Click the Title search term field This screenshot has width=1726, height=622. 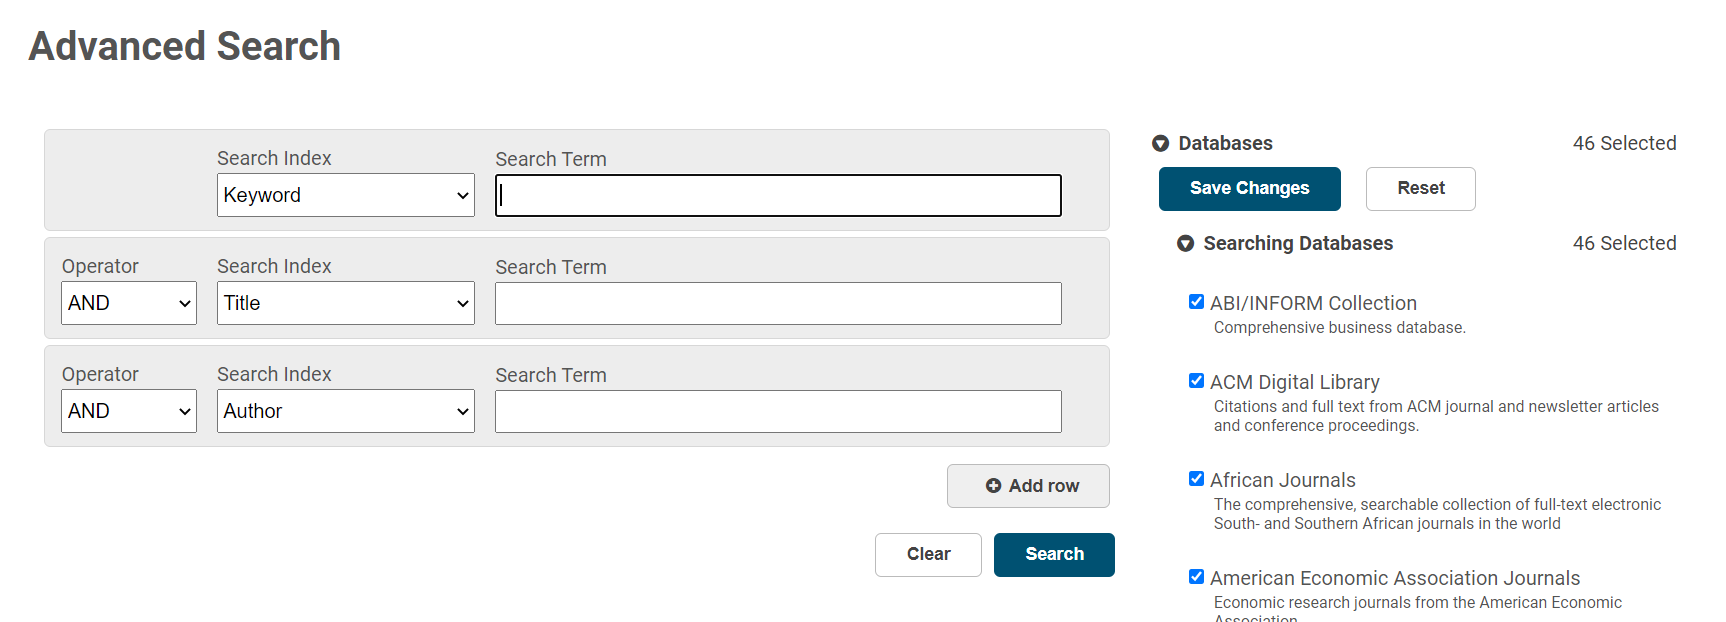click(x=778, y=304)
